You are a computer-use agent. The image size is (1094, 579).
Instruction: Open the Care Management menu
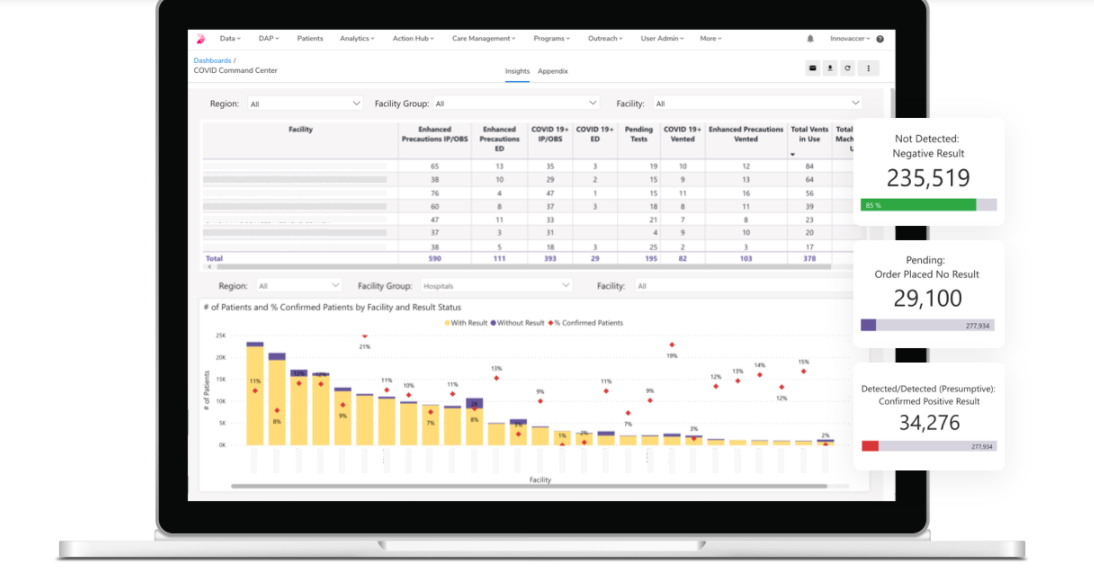(483, 39)
